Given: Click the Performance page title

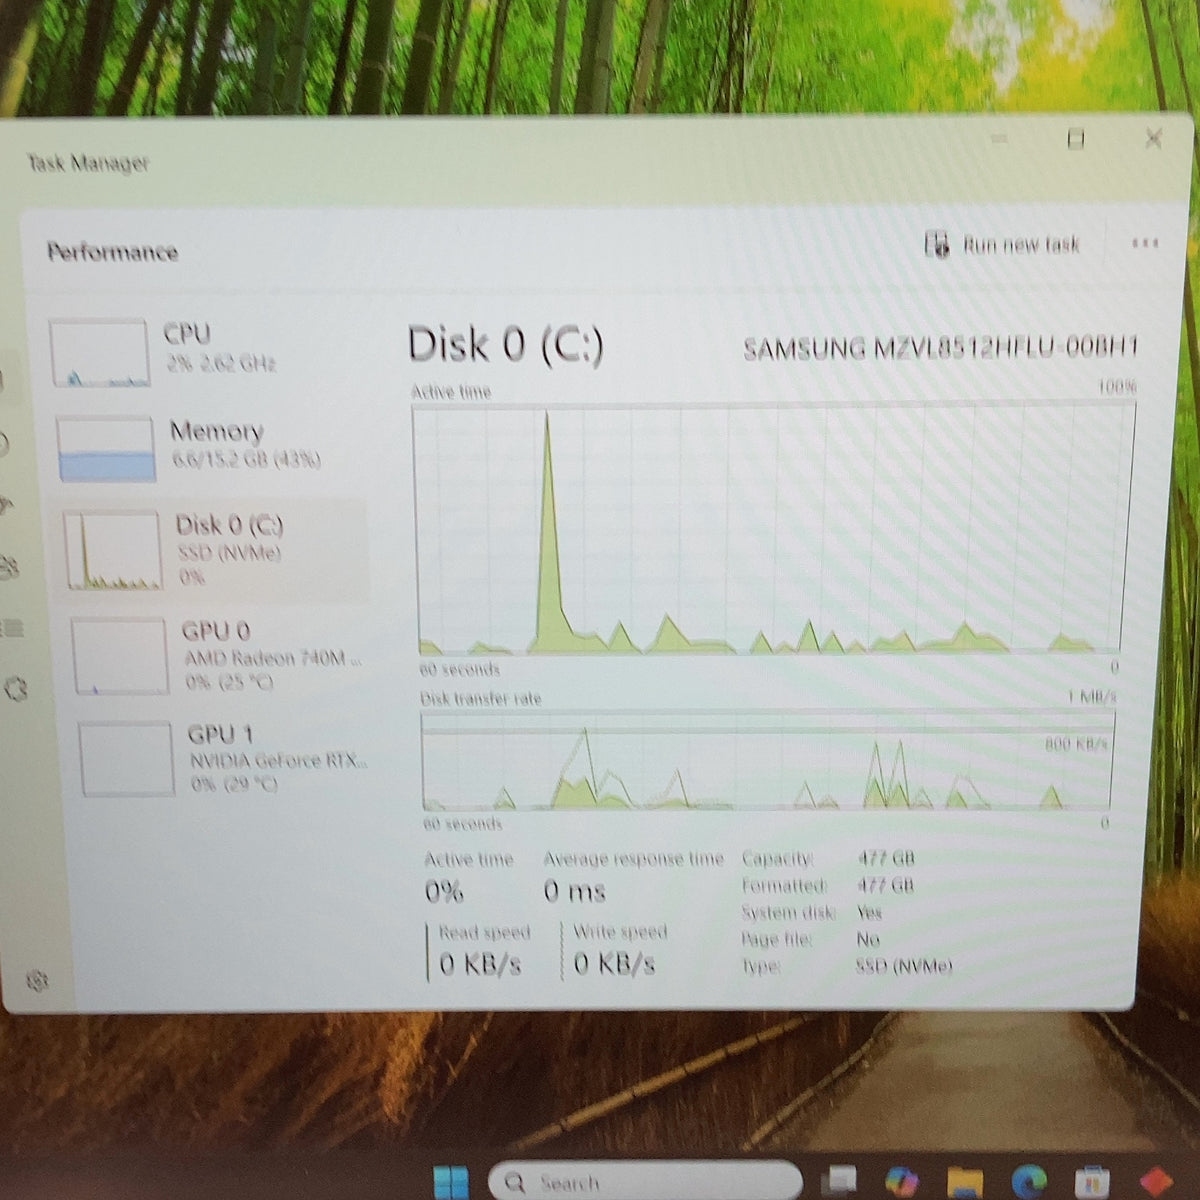Looking at the screenshot, I should coord(112,252).
